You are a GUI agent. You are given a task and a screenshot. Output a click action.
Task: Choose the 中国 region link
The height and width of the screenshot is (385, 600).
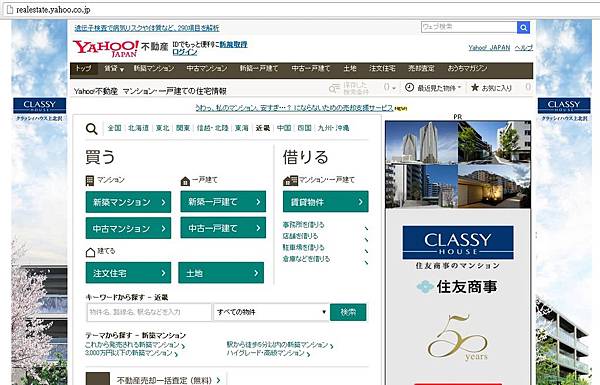[284, 128]
